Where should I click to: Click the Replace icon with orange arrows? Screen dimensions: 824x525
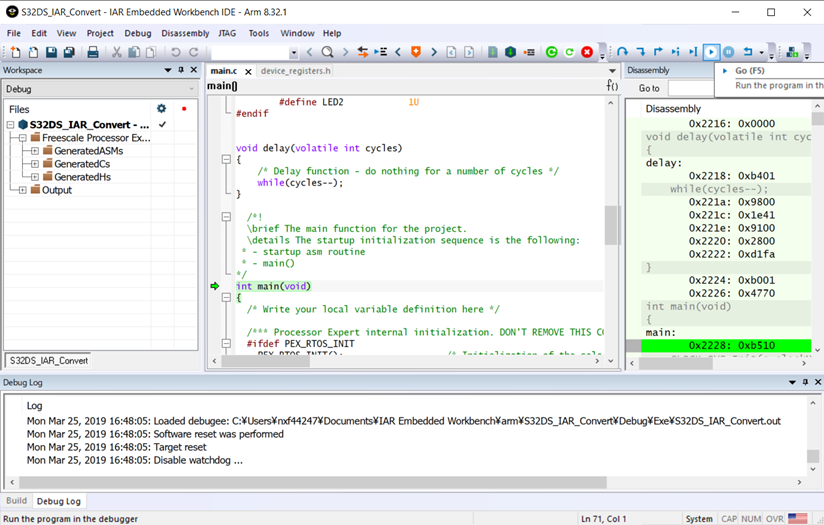coord(363,52)
